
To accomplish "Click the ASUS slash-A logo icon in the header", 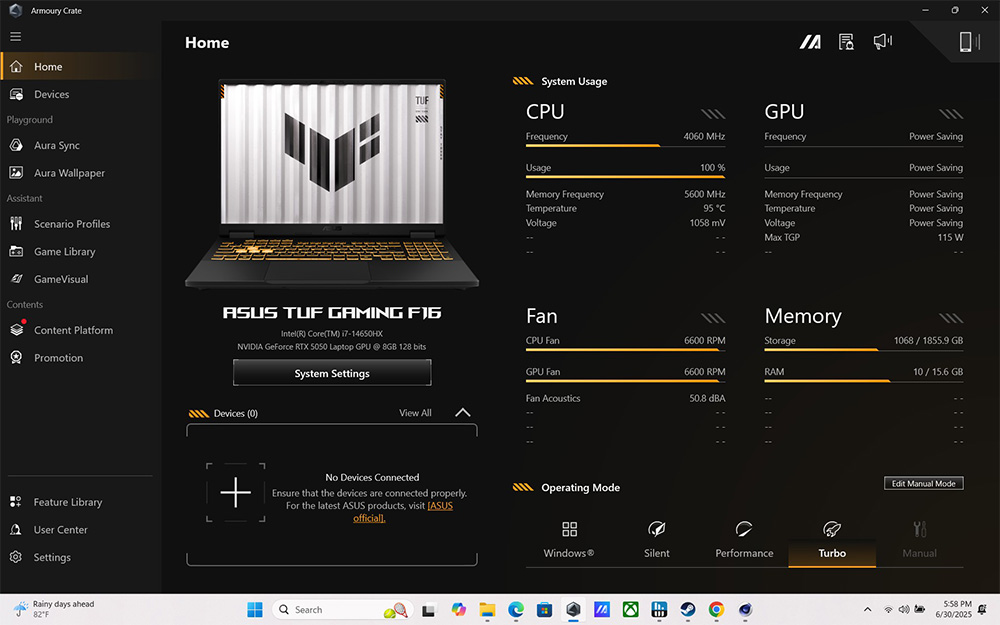I will [x=810, y=42].
